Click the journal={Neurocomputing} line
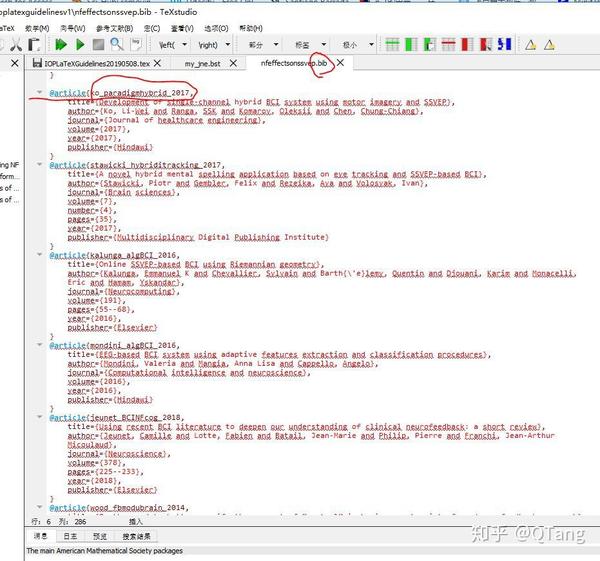600x561 pixels. click(x=123, y=292)
